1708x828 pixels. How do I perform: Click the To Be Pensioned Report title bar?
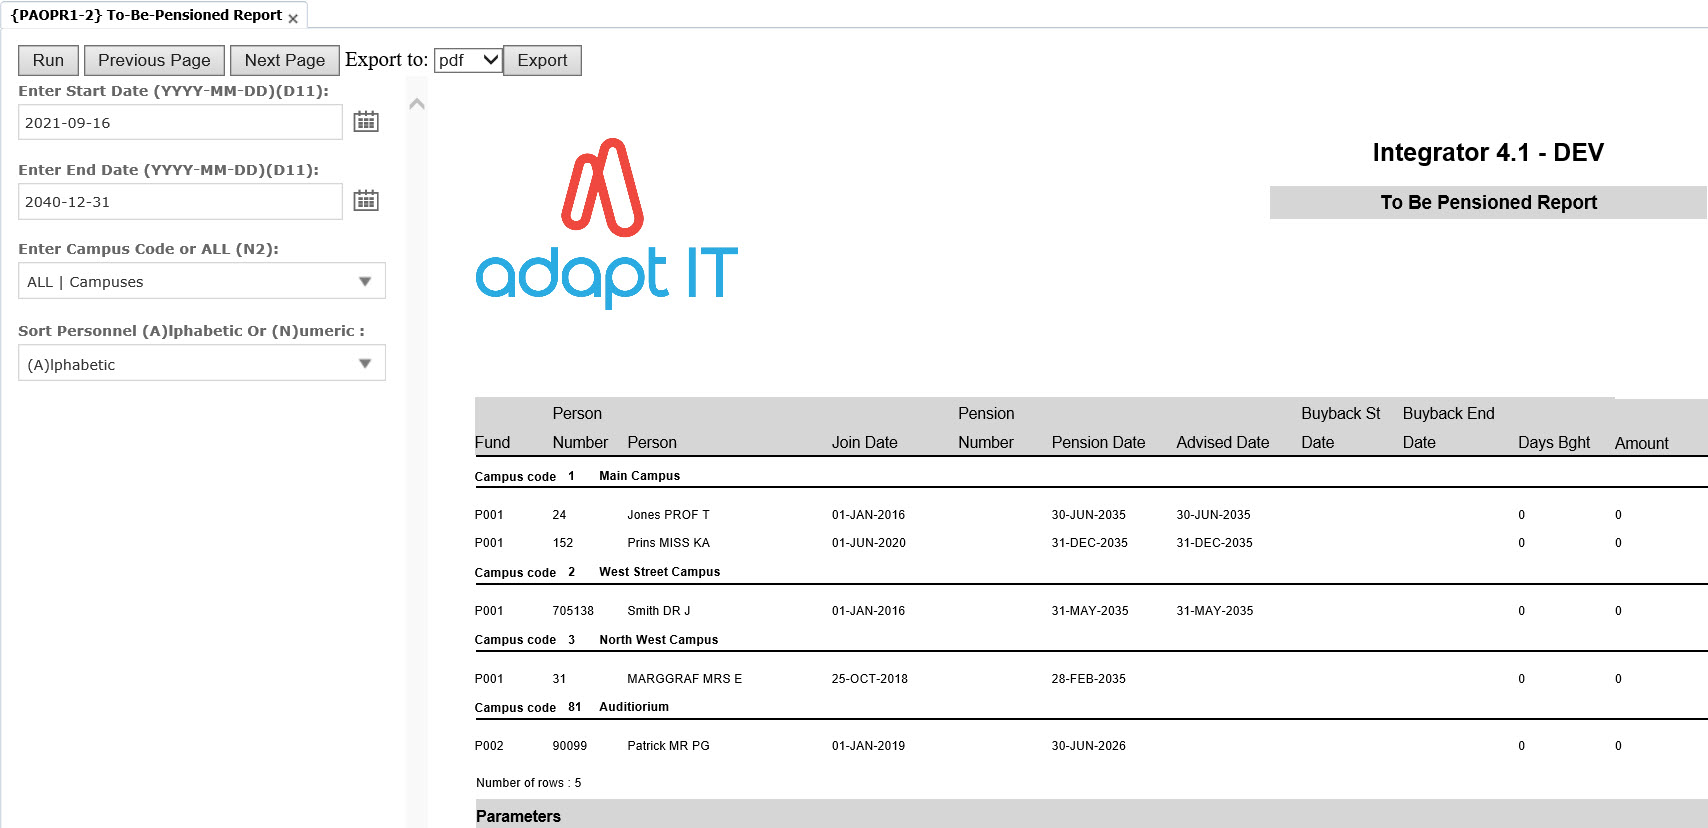(1487, 202)
